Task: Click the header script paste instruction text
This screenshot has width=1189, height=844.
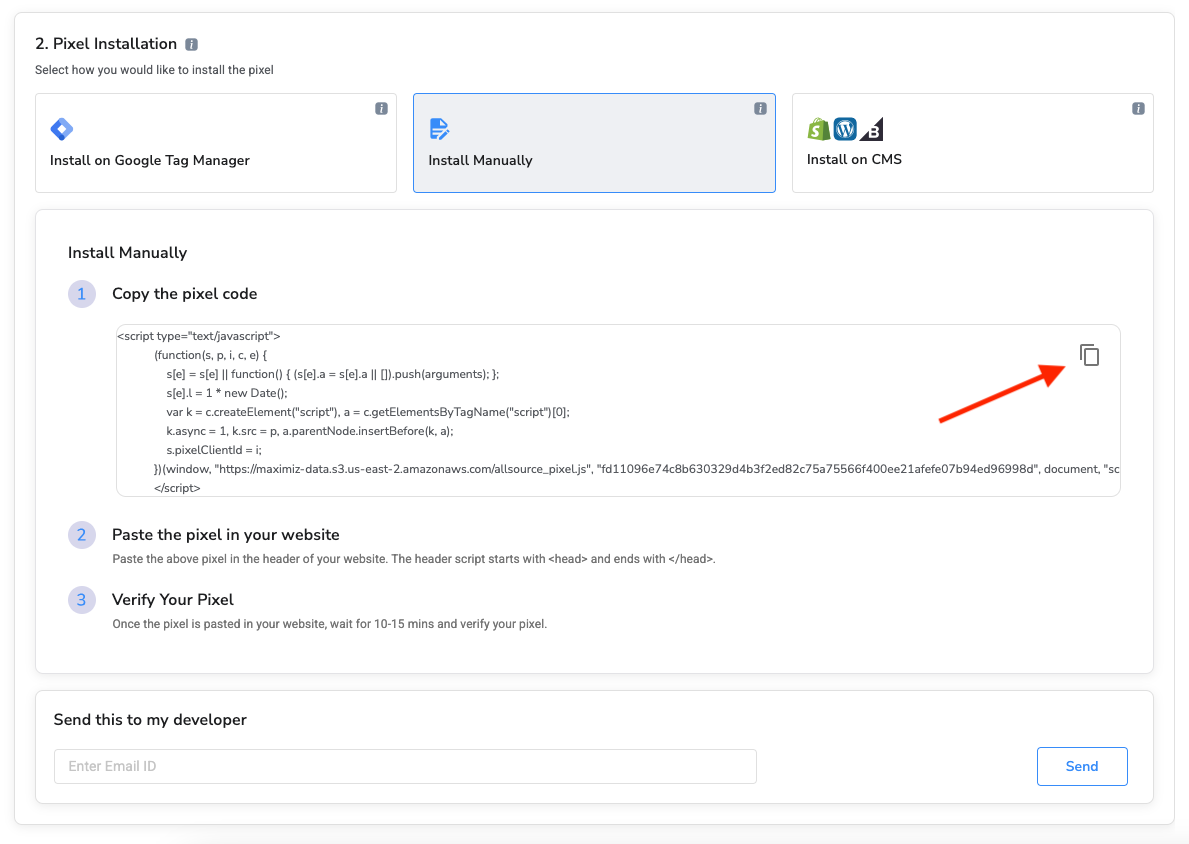Action: coord(414,559)
